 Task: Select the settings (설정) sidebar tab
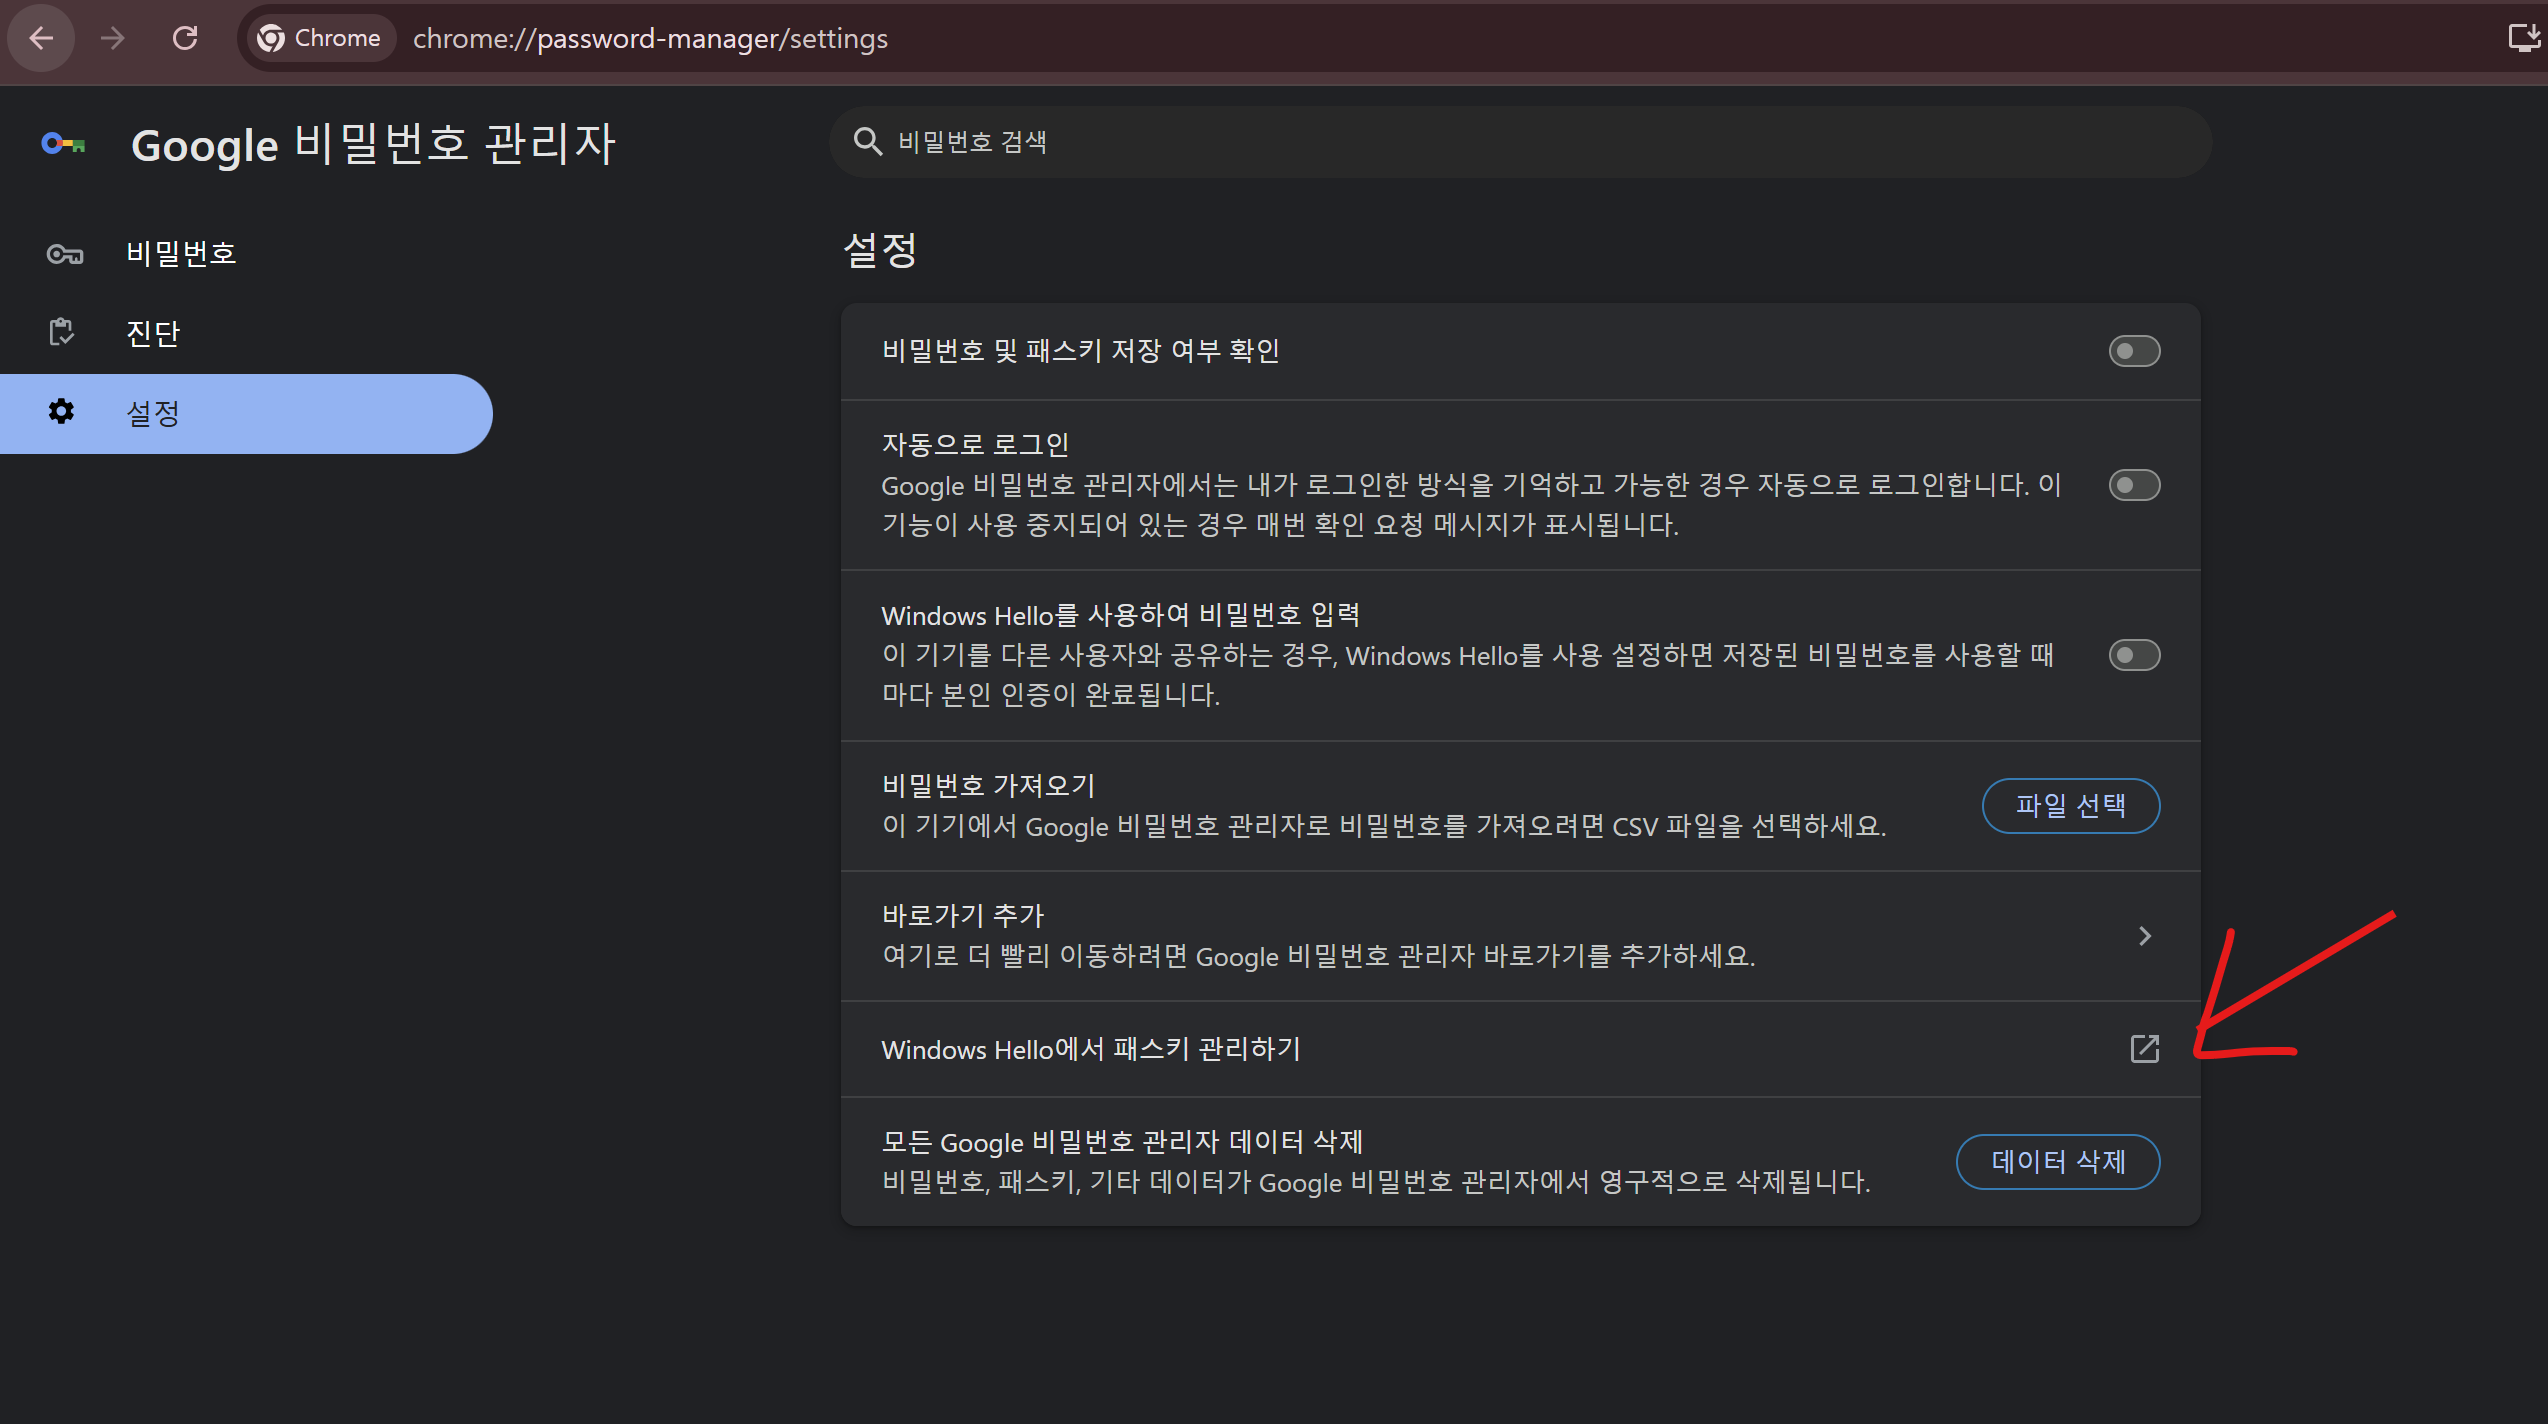coord(153,413)
